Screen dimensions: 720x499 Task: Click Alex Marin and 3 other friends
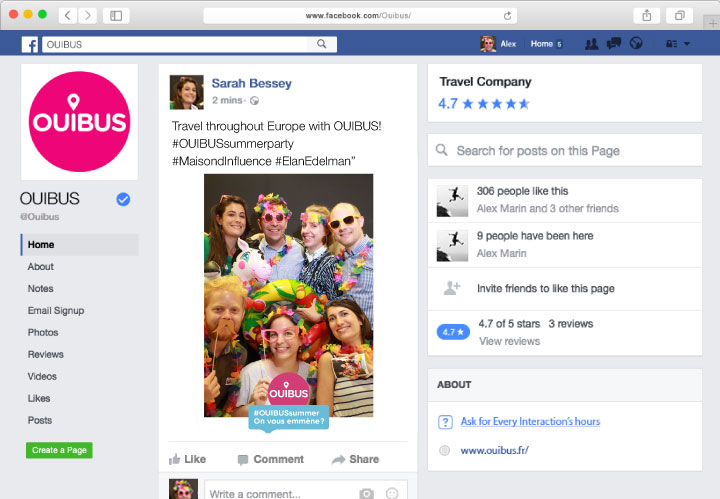(547, 208)
